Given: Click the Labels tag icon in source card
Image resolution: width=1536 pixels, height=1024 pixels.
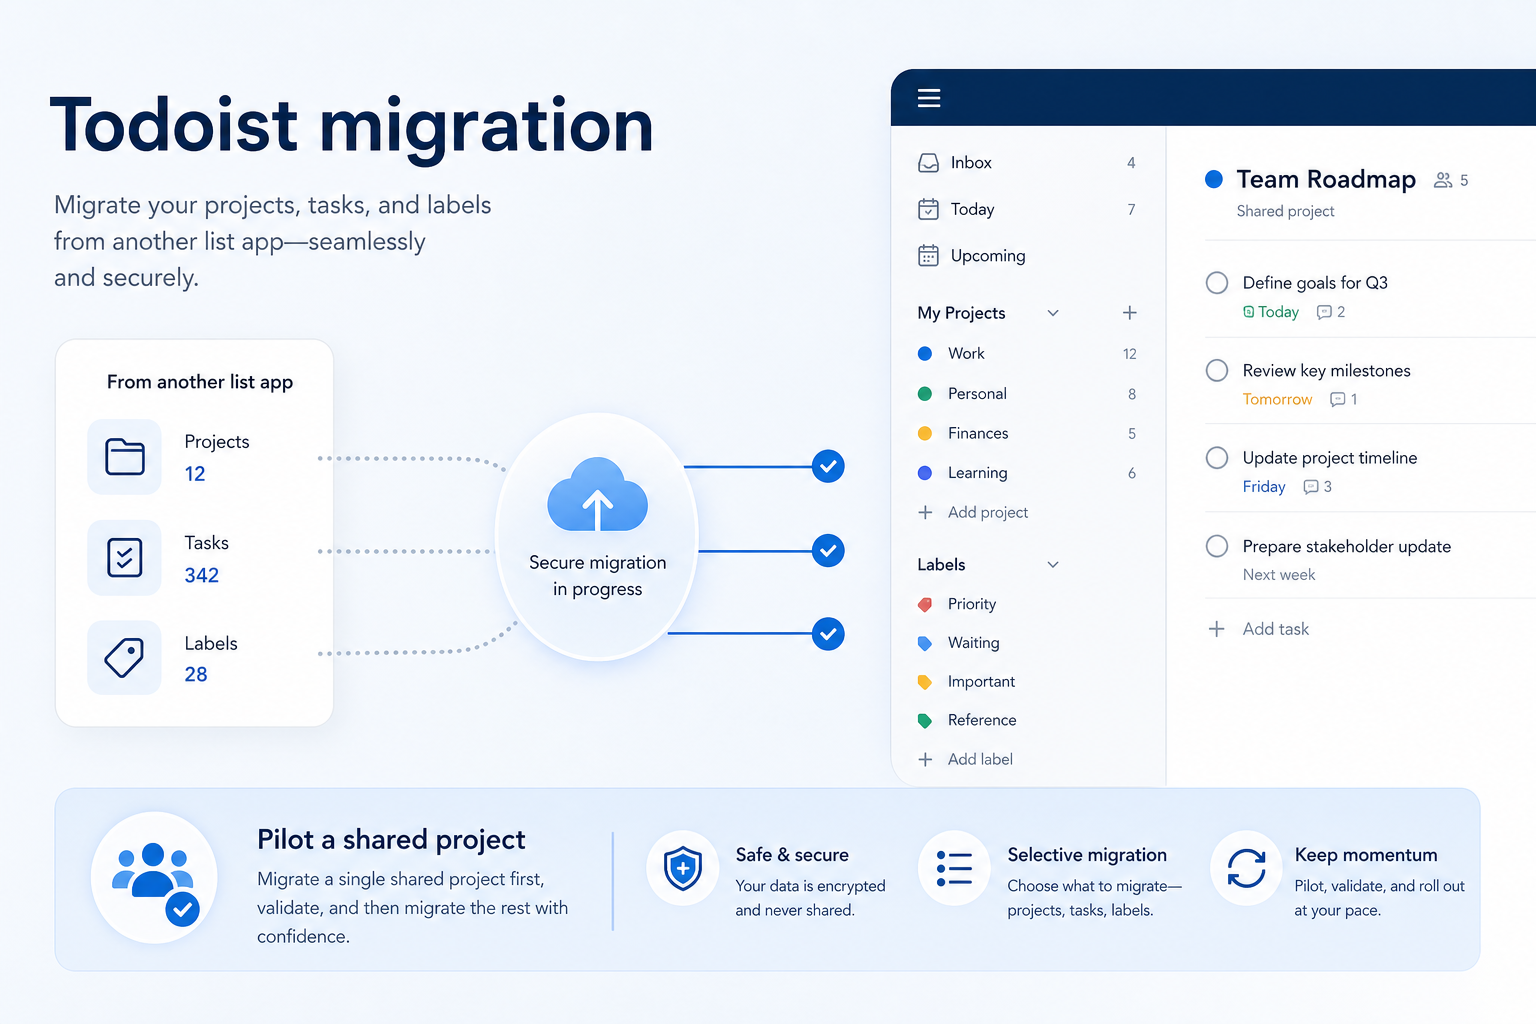Looking at the screenshot, I should click(125, 658).
